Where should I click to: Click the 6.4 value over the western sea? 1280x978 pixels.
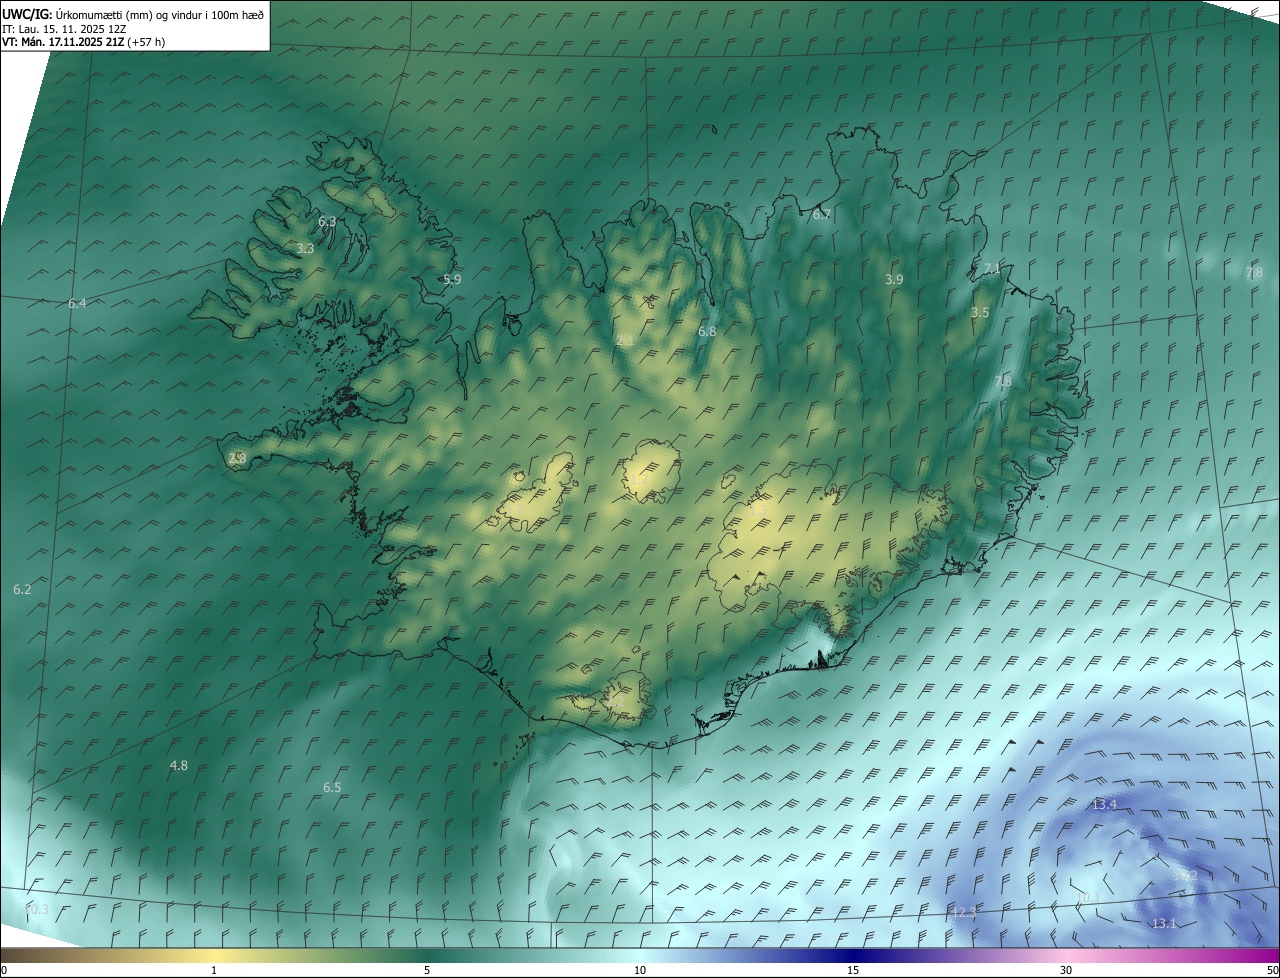(77, 303)
